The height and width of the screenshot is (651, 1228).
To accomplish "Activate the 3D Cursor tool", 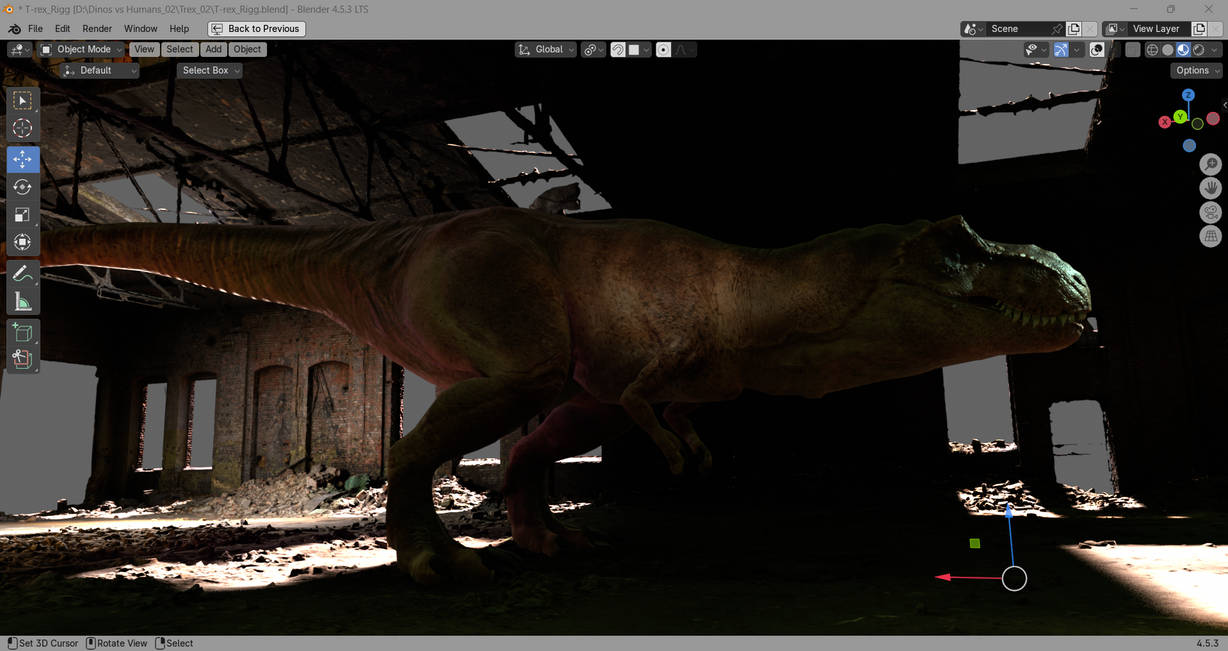I will tap(22, 128).
